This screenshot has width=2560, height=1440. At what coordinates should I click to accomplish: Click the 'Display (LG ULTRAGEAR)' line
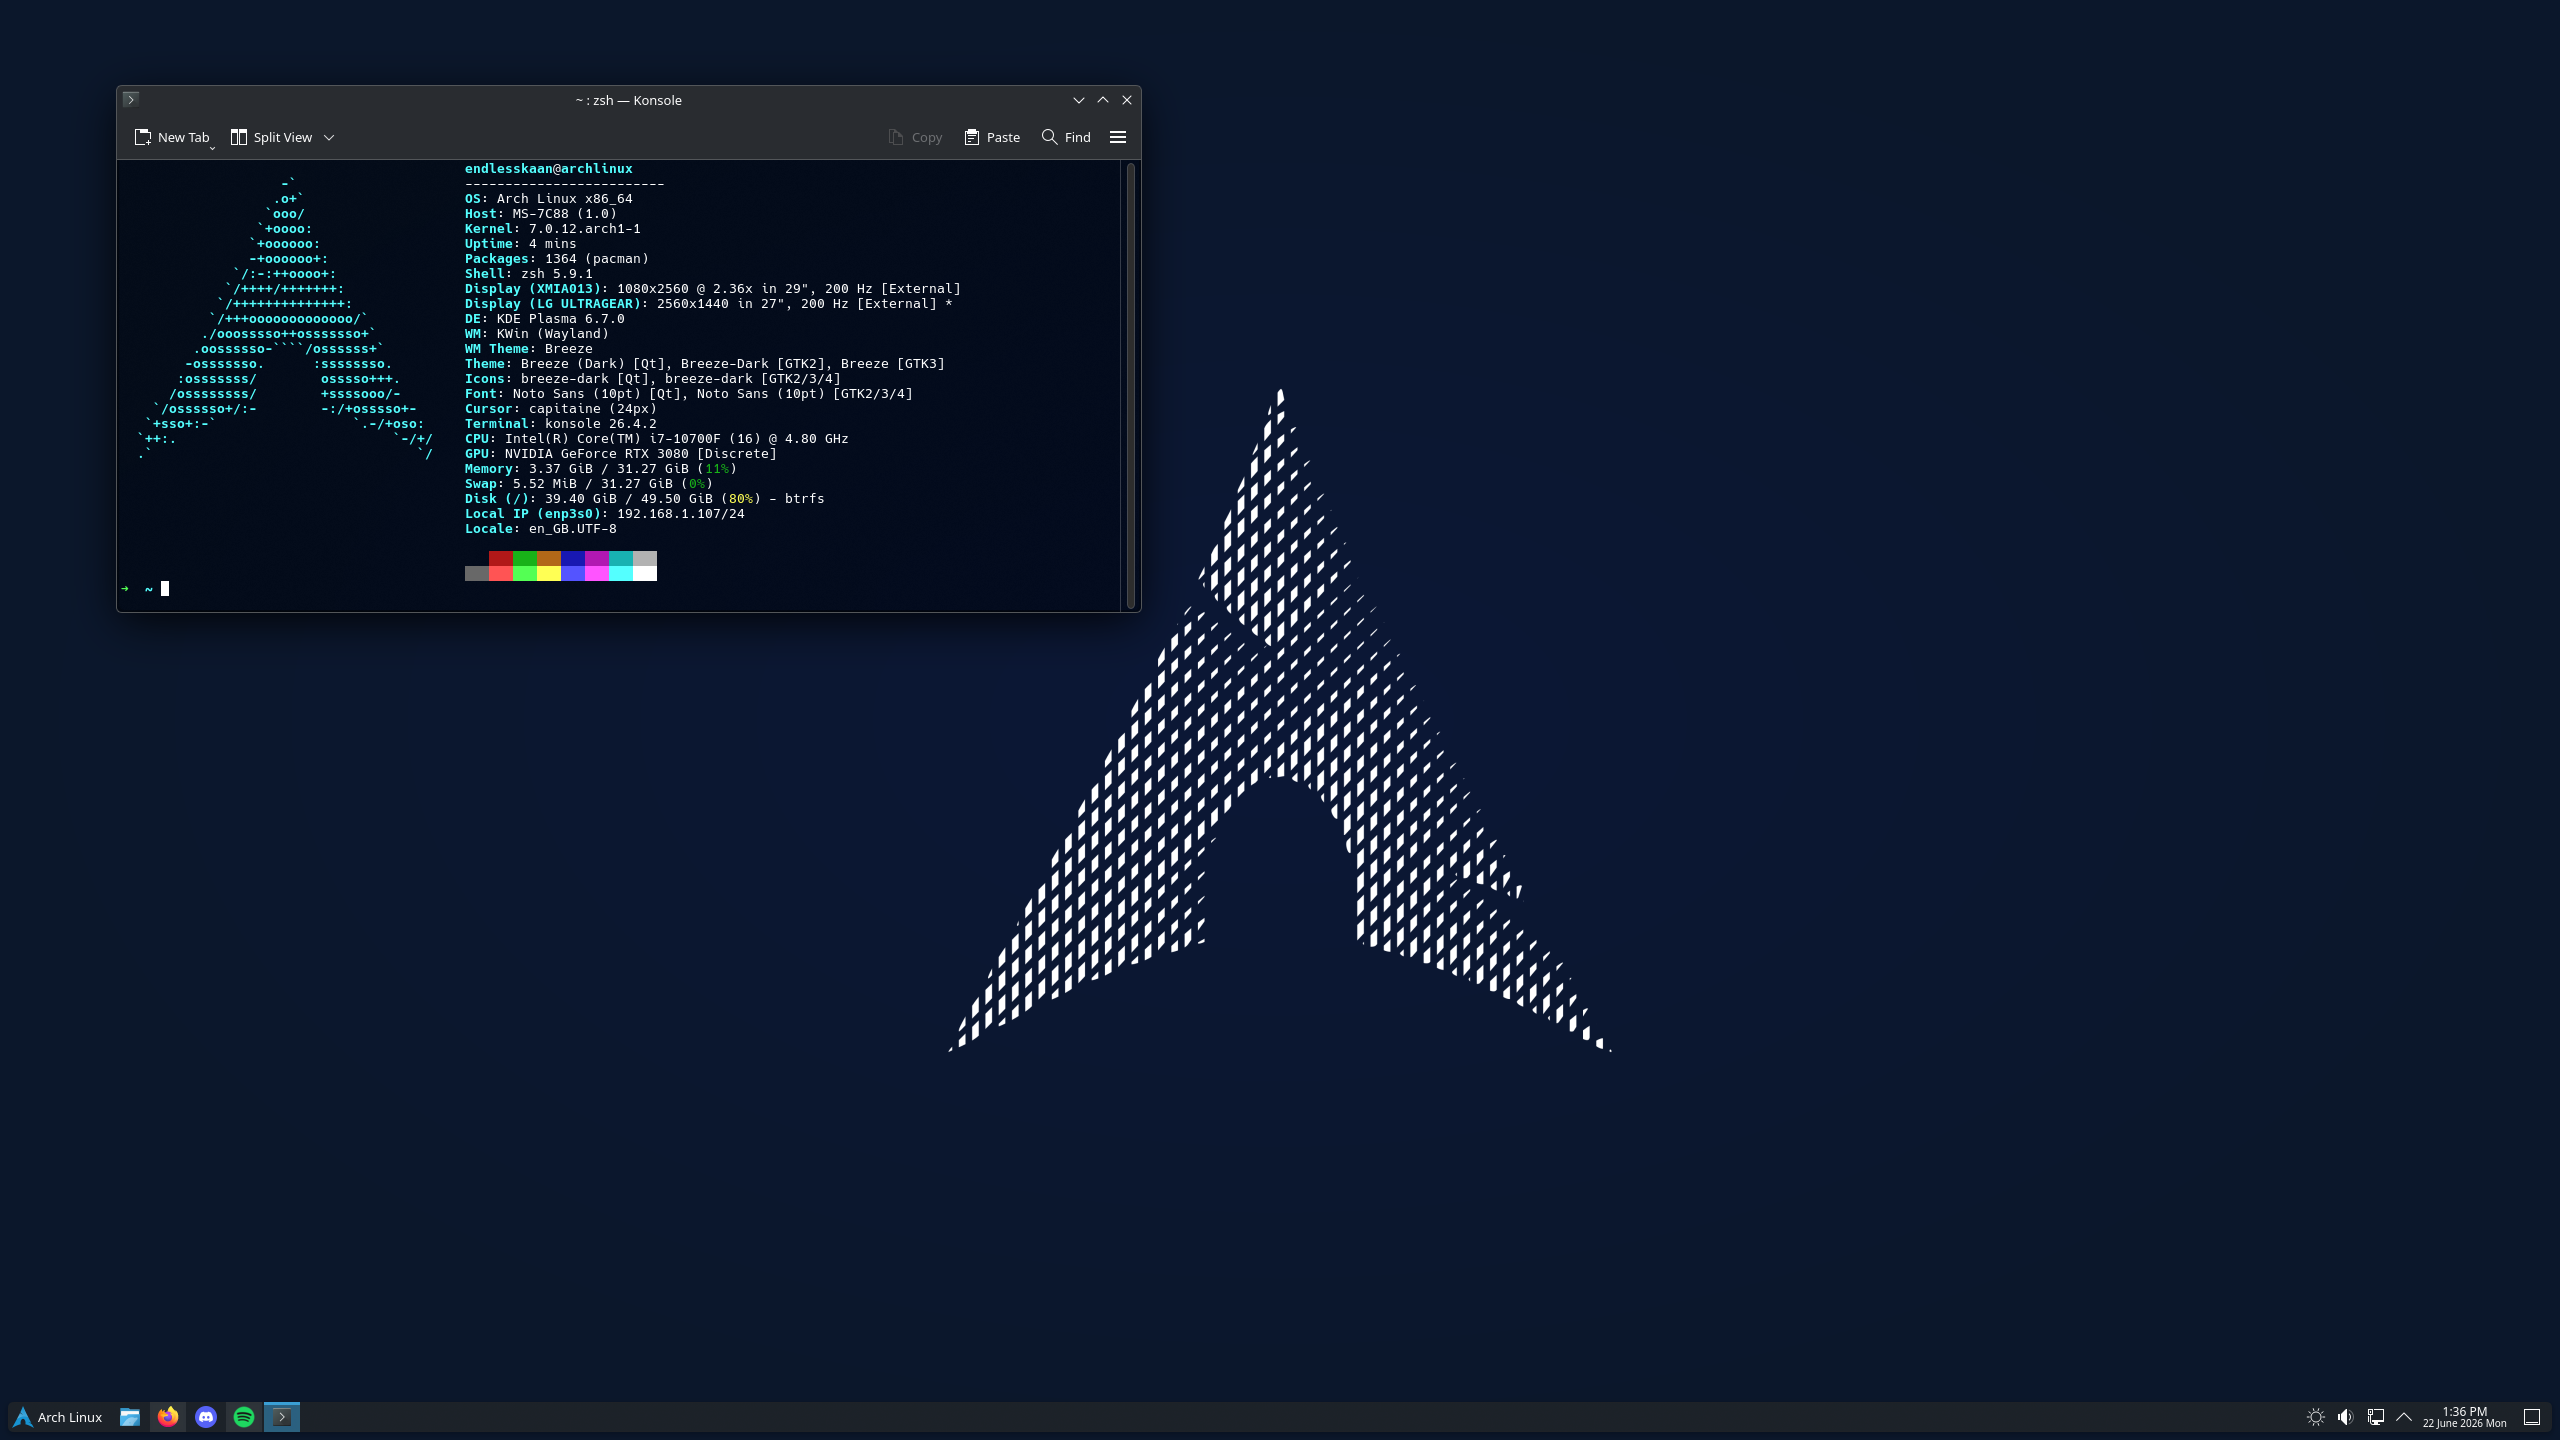(x=708, y=304)
